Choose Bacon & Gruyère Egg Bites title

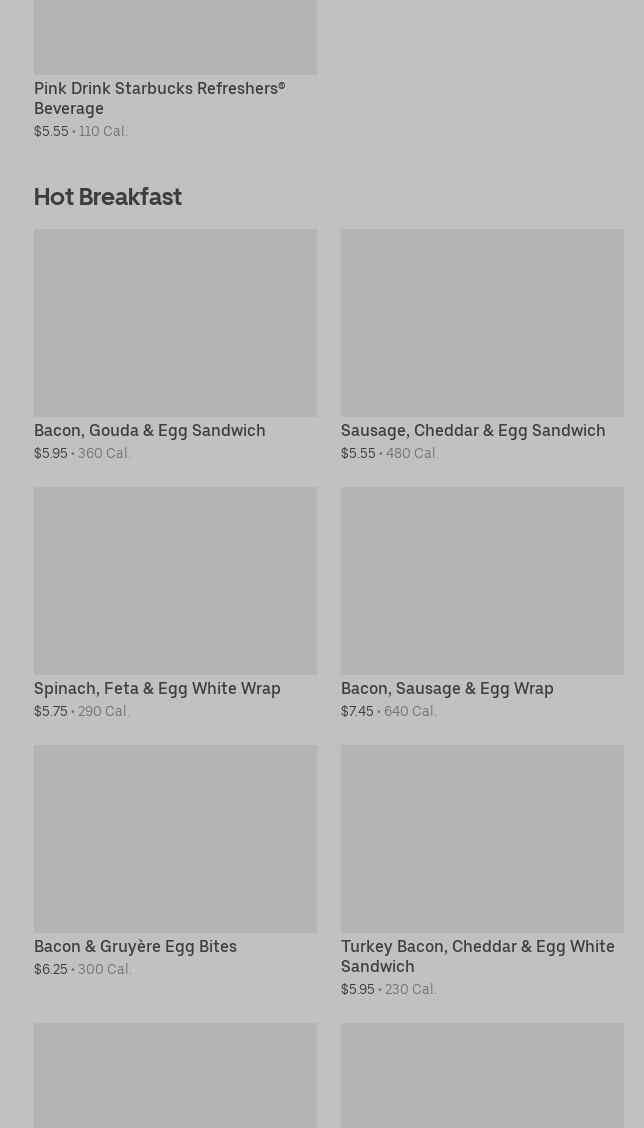coord(135,946)
